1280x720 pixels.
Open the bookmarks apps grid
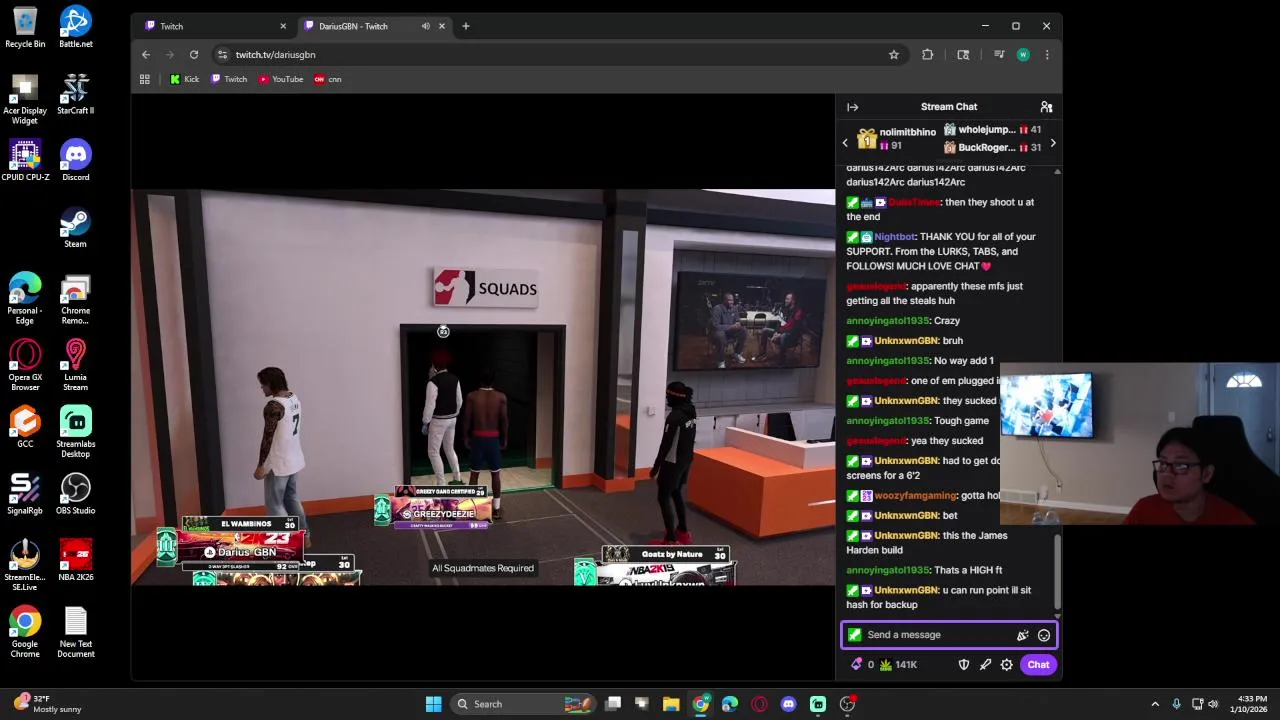145,79
